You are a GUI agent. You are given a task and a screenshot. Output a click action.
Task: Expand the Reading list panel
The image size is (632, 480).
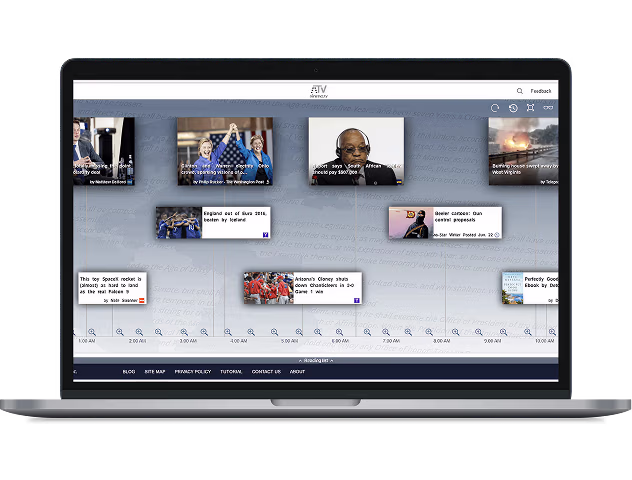[316, 360]
